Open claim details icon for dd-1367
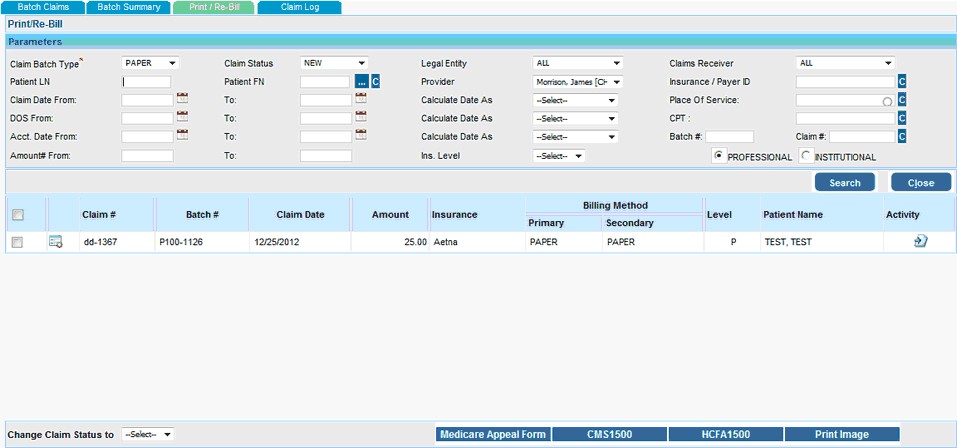 point(56,242)
